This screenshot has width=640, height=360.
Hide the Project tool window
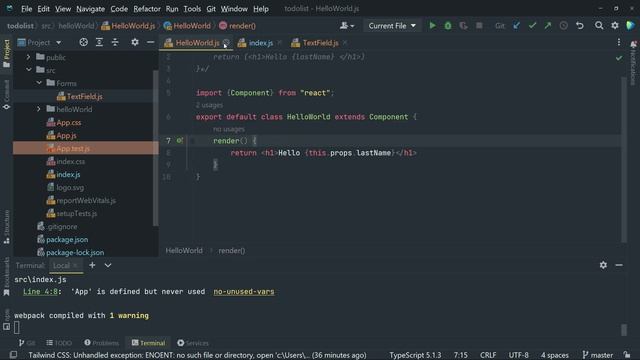click(151, 42)
